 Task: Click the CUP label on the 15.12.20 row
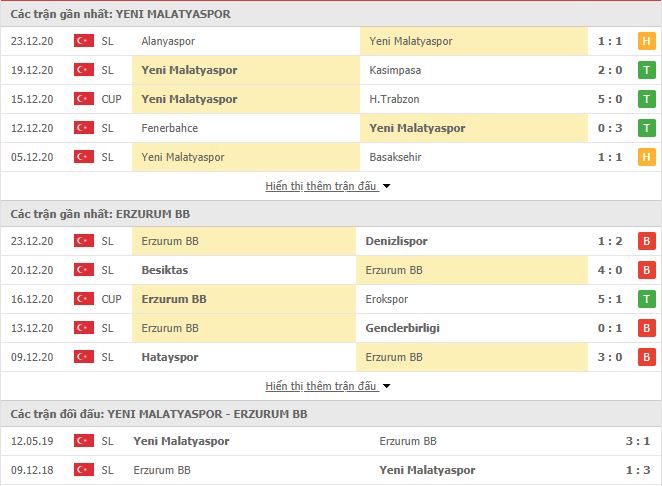click(x=111, y=99)
